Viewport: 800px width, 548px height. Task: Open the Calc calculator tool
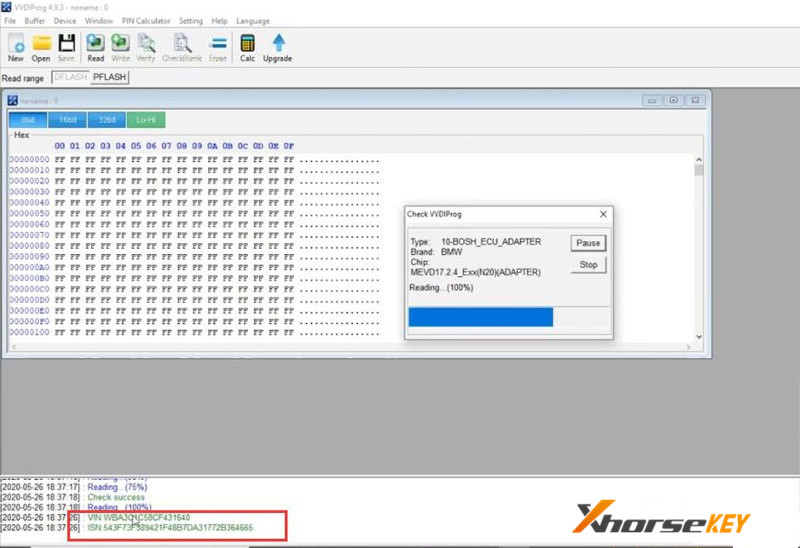coord(247,48)
